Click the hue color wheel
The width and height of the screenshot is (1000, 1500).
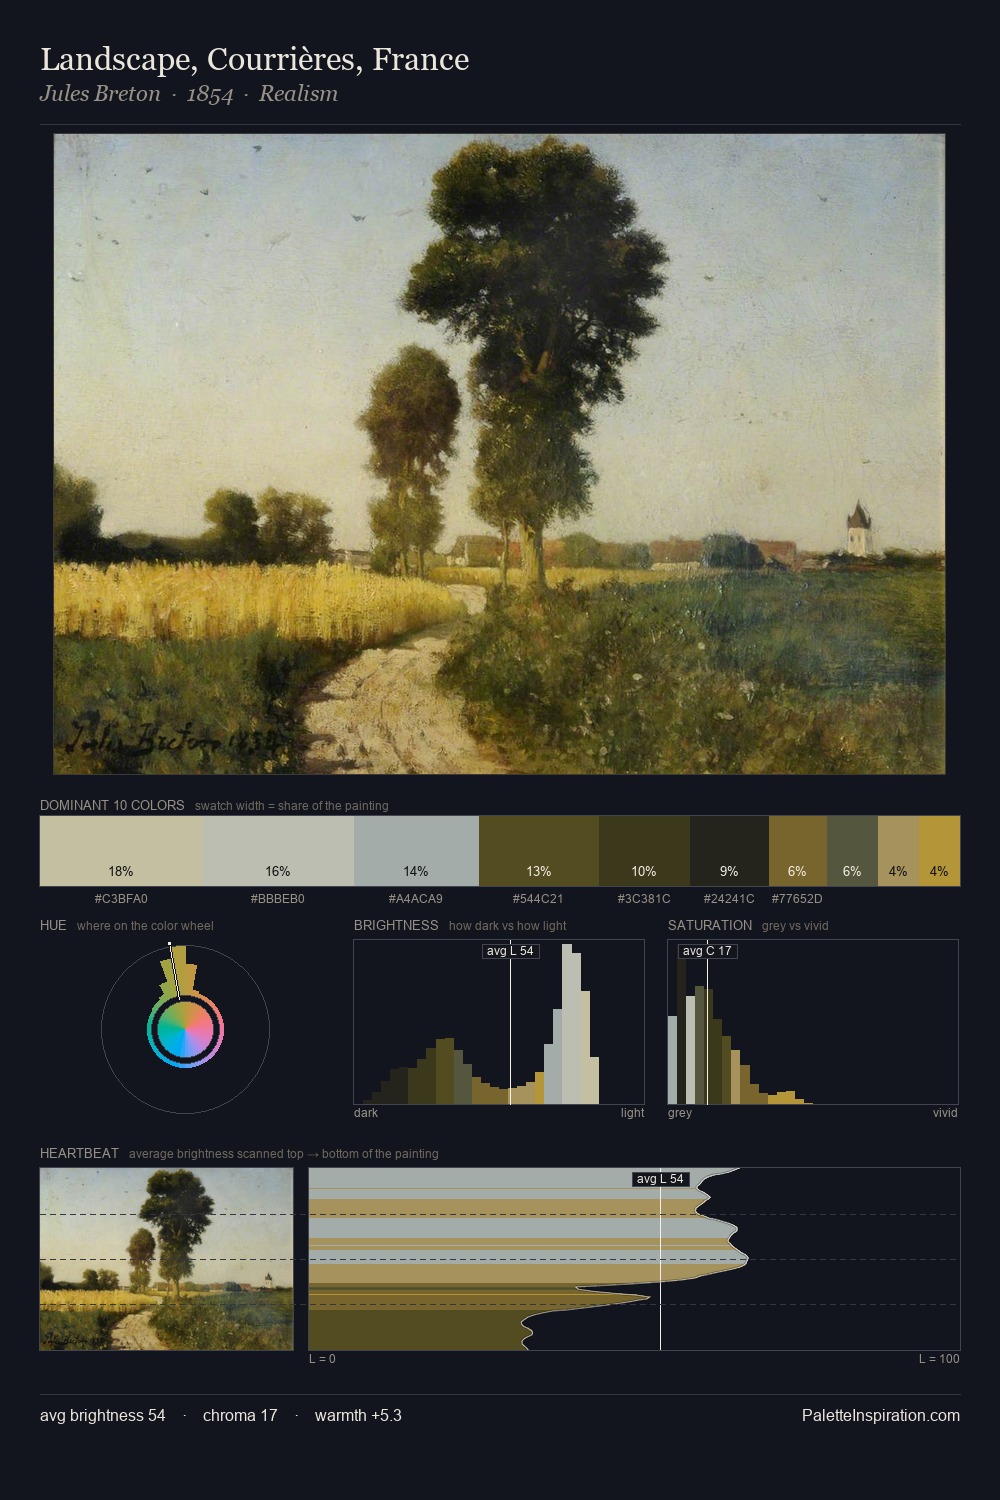click(185, 1028)
